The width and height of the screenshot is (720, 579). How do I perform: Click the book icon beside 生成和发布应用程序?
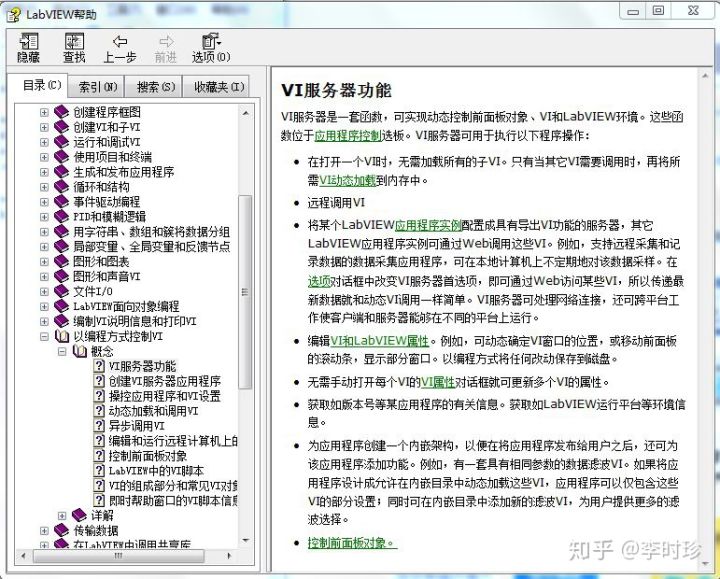[62, 172]
